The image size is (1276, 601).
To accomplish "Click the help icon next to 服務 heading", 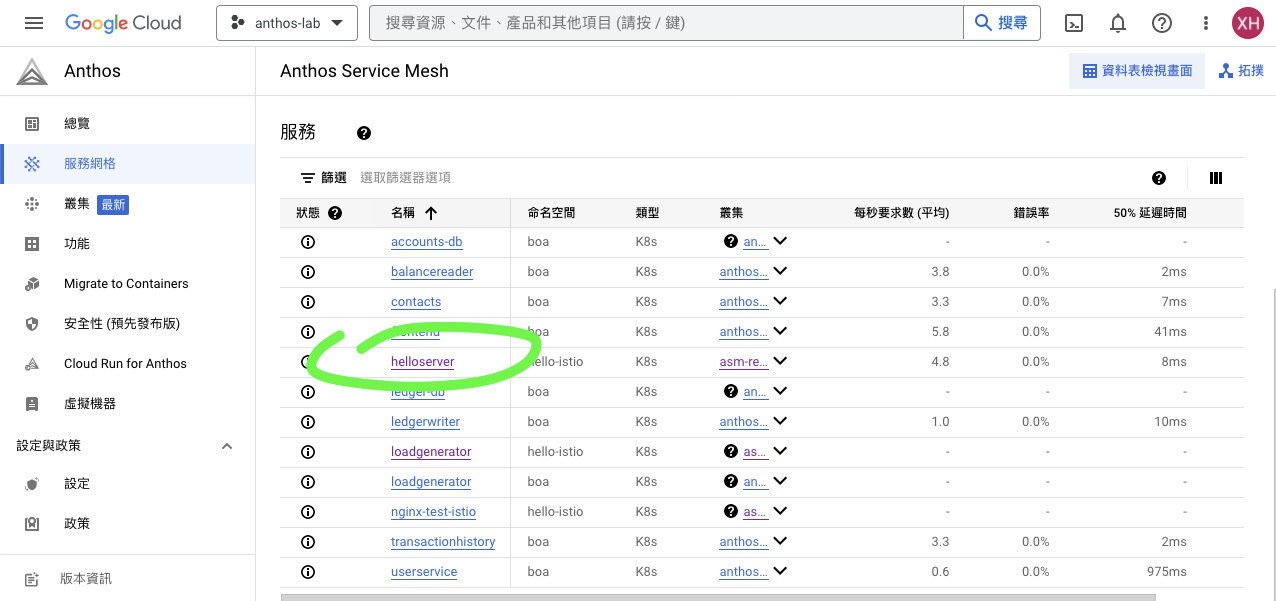I will (x=364, y=133).
